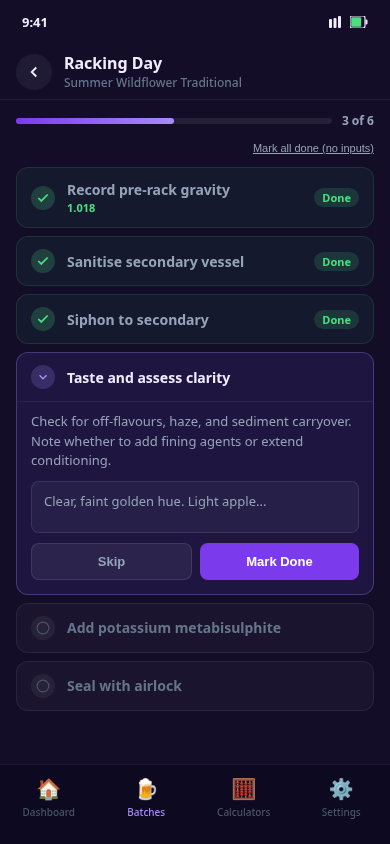
Task: Expand the Seal with airlock step
Action: coord(195,686)
